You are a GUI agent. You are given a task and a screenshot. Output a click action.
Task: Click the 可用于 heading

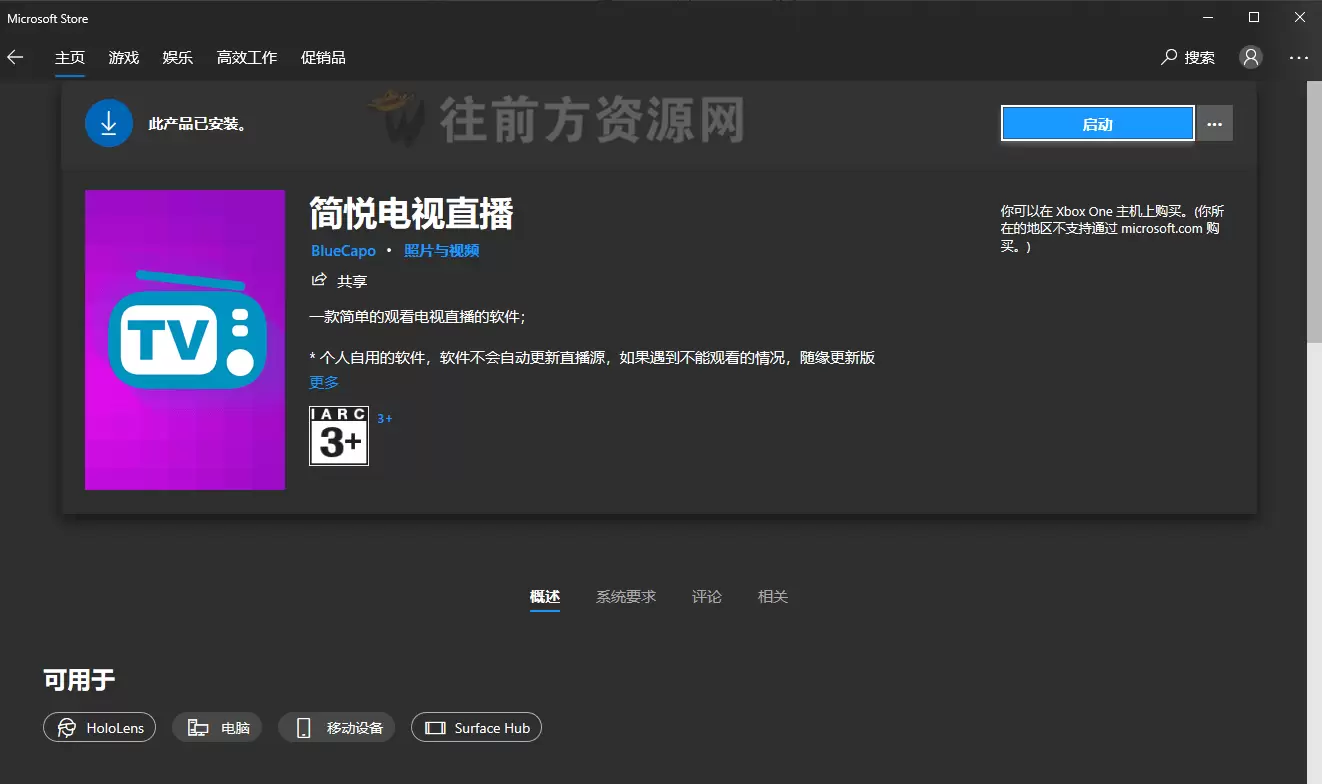pyautogui.click(x=79, y=681)
